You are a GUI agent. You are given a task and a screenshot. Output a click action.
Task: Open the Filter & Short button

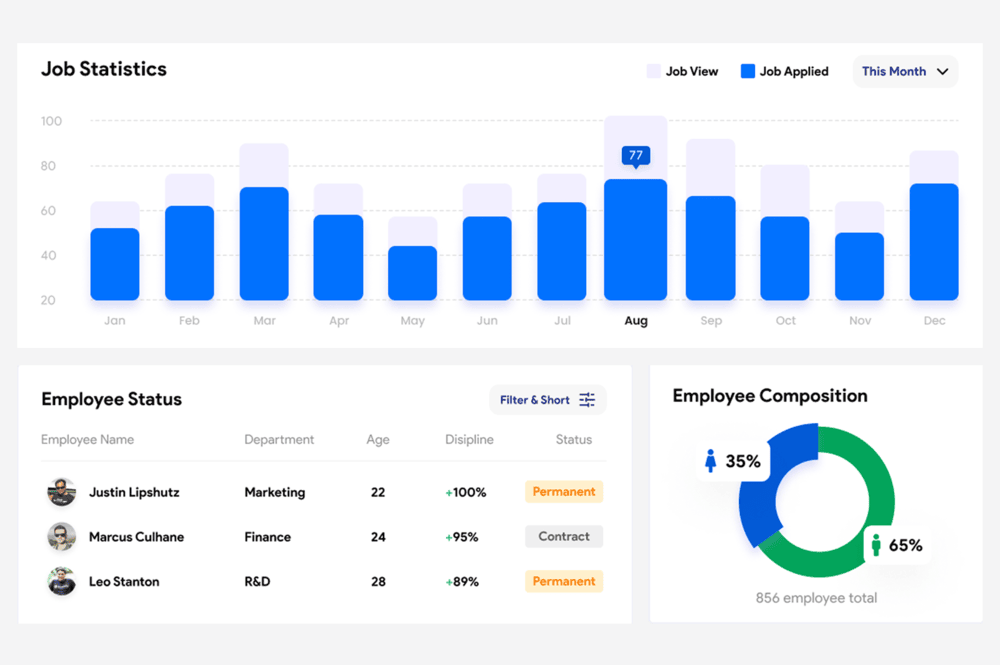tap(547, 400)
